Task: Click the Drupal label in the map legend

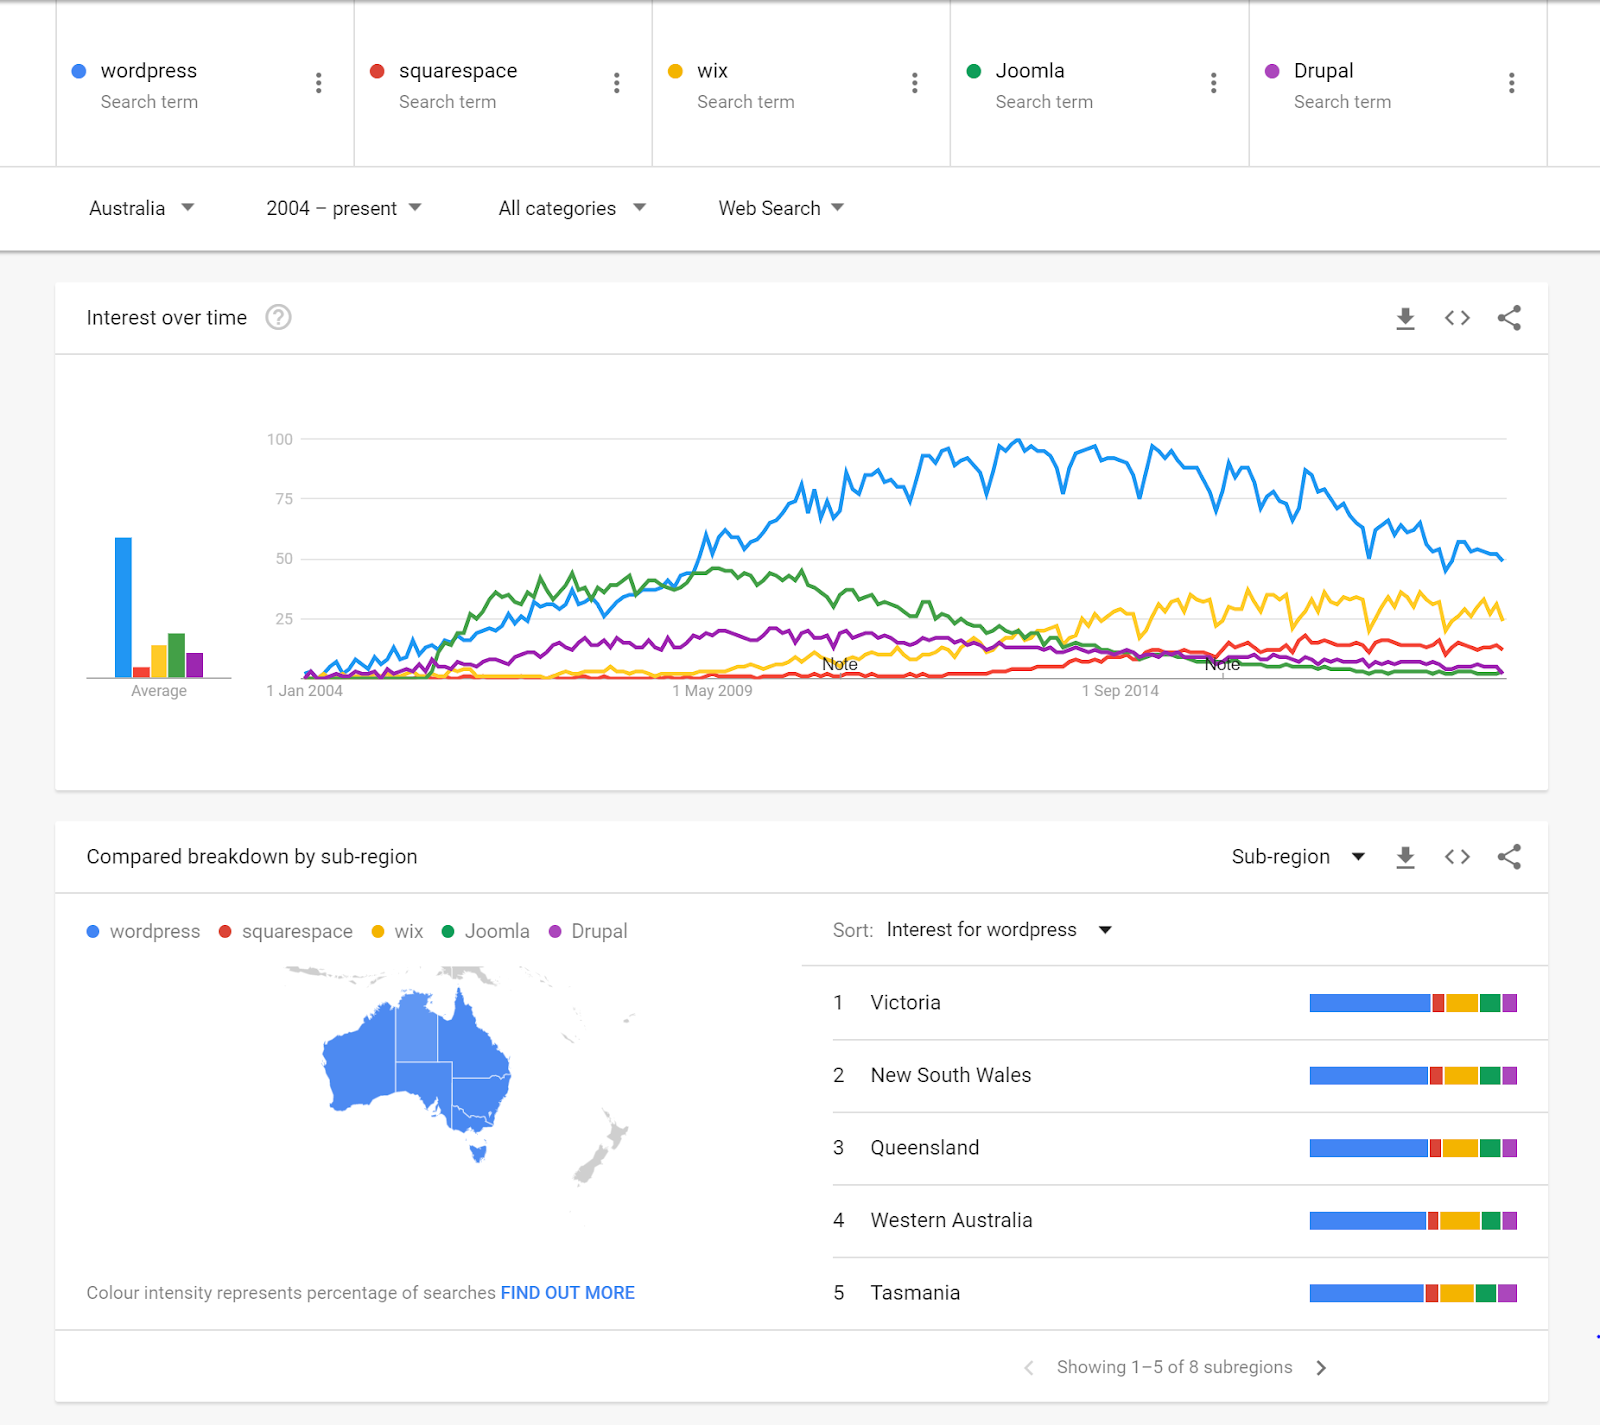Action: click(x=599, y=932)
